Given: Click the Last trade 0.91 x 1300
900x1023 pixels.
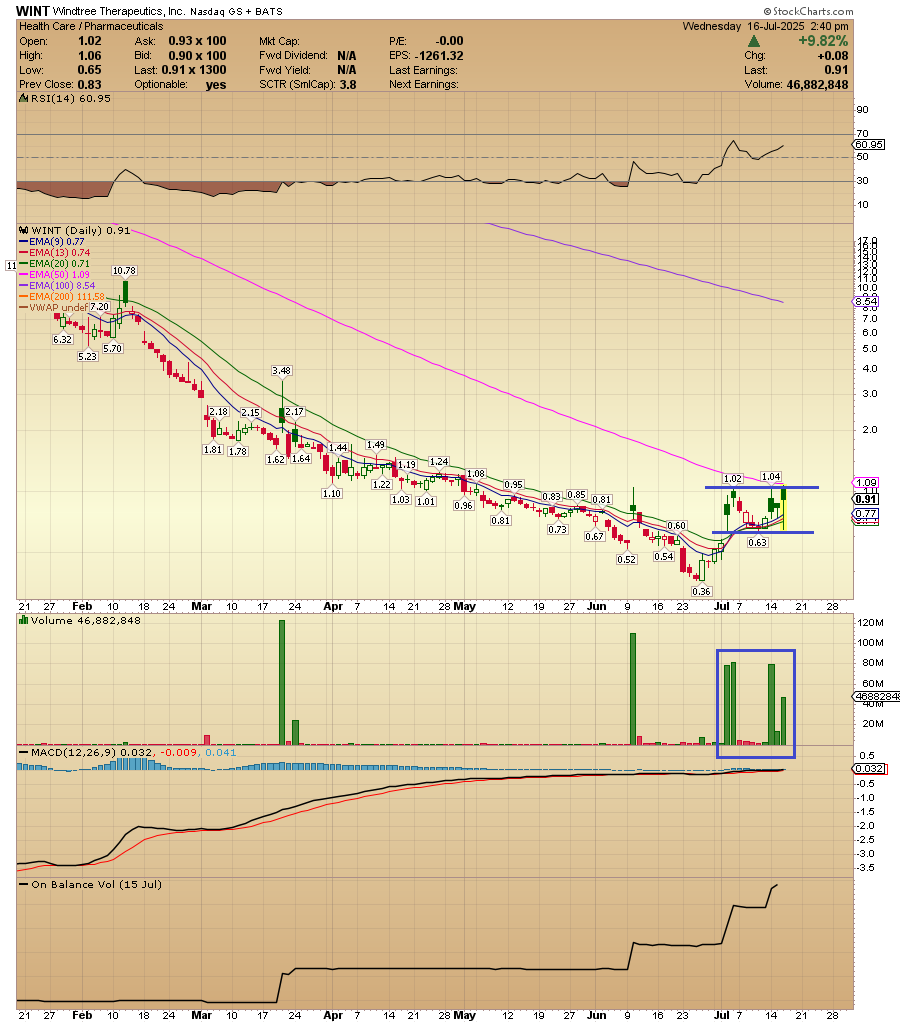Looking at the screenshot, I should [x=194, y=70].
